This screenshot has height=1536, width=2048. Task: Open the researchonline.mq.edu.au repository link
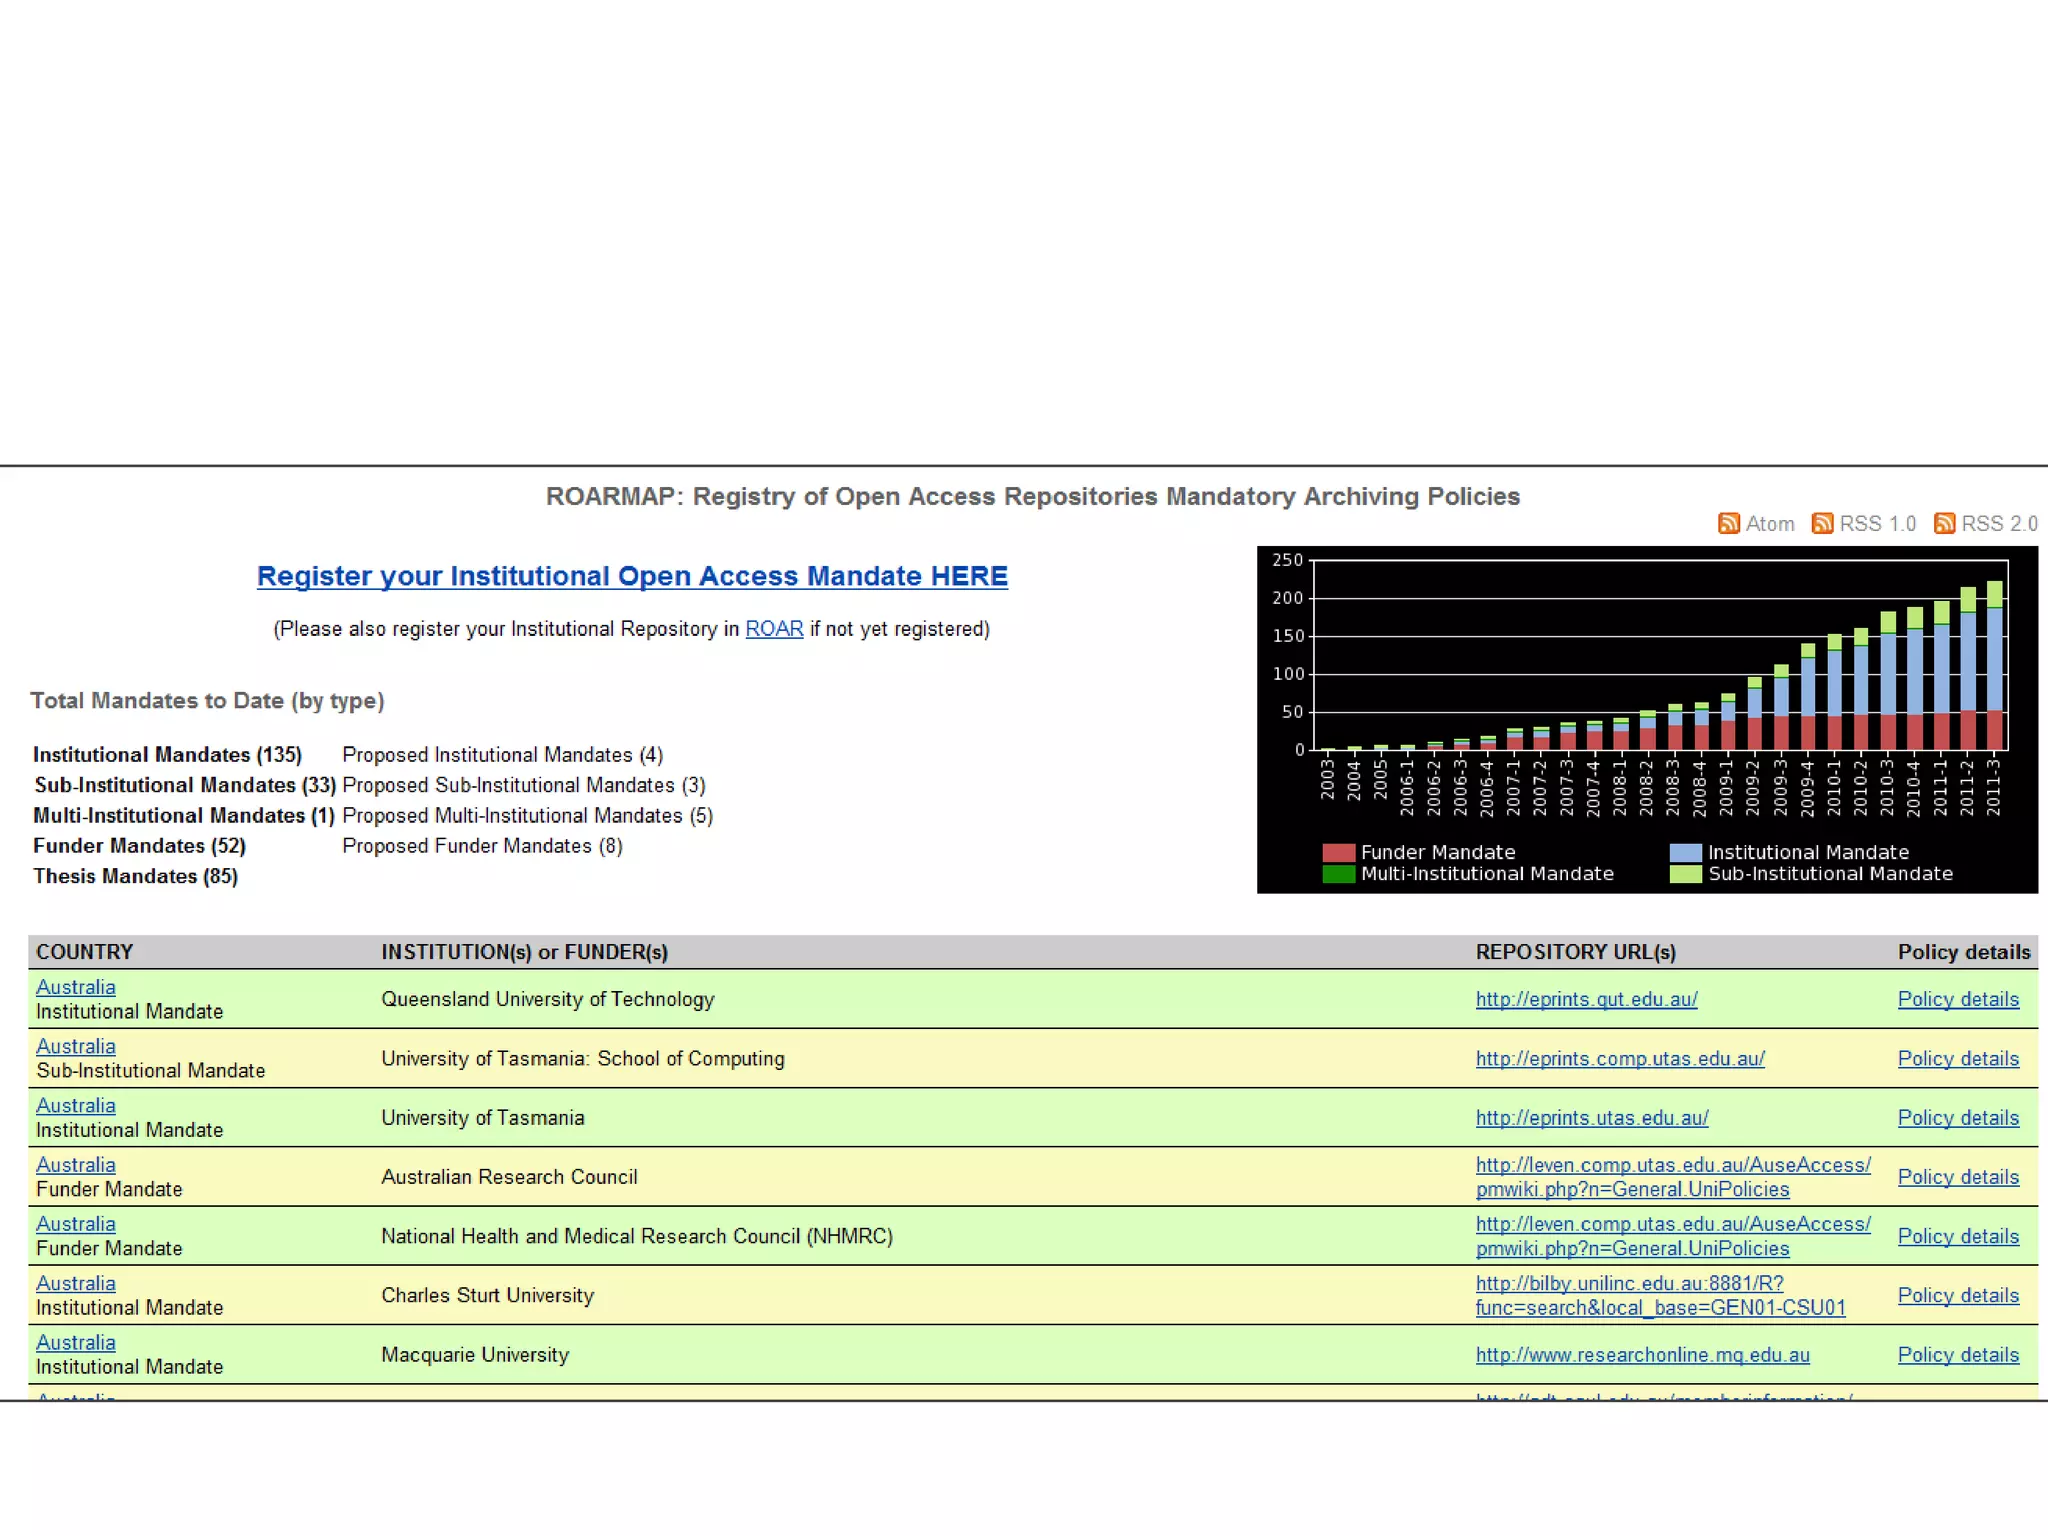point(1642,1355)
